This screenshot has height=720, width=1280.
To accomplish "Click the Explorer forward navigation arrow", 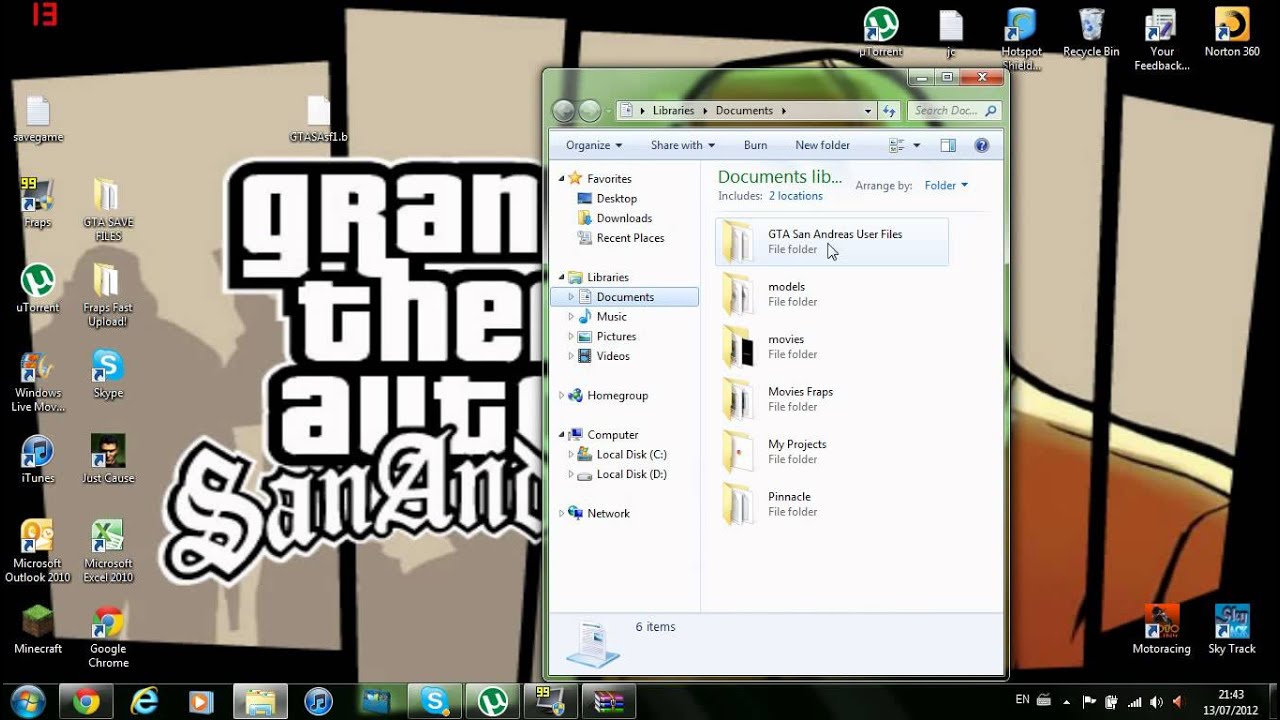I will (590, 111).
